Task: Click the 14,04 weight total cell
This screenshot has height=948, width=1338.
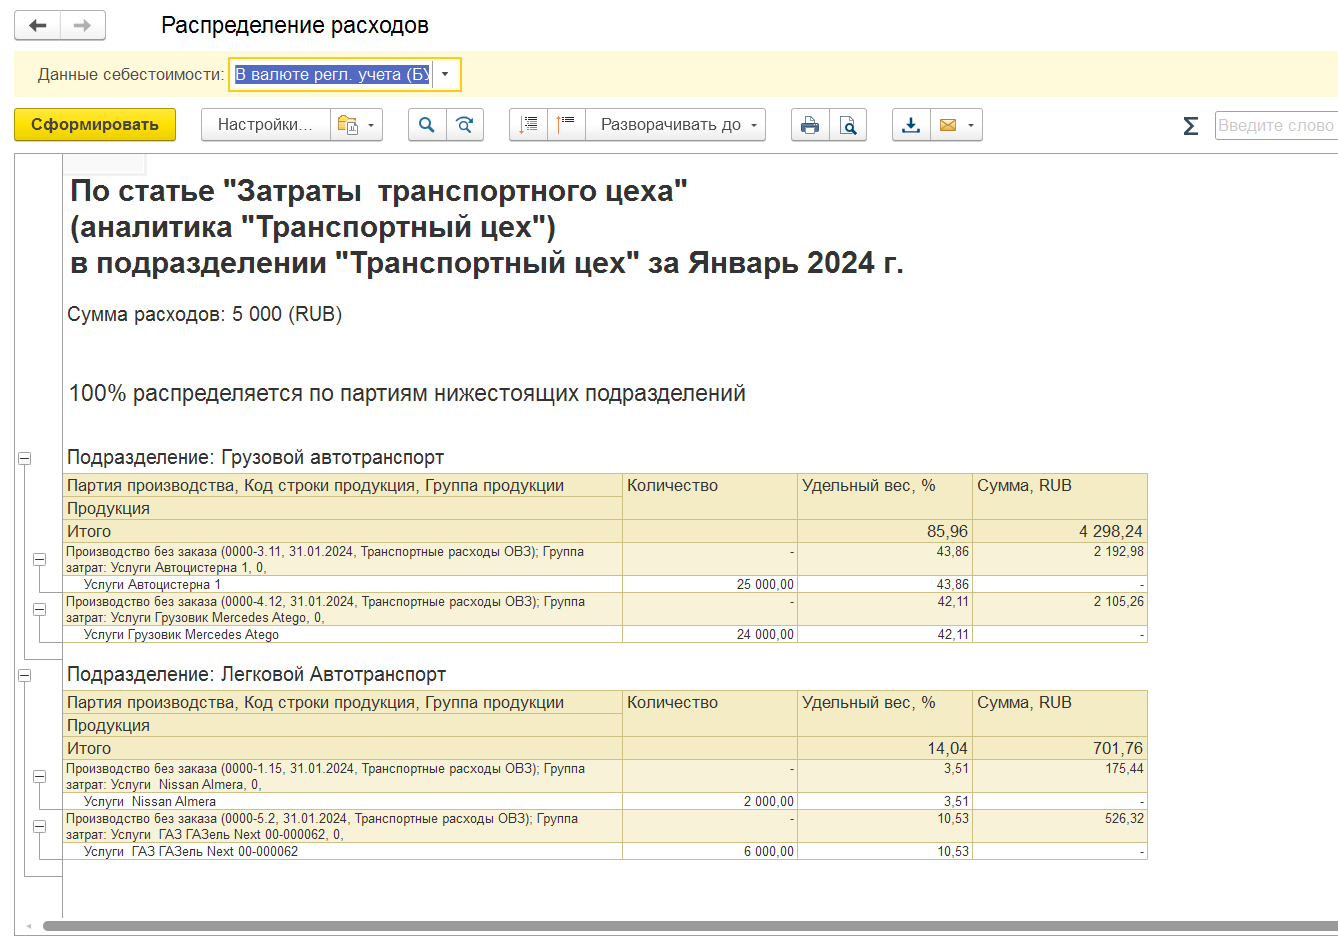Action: click(885, 748)
